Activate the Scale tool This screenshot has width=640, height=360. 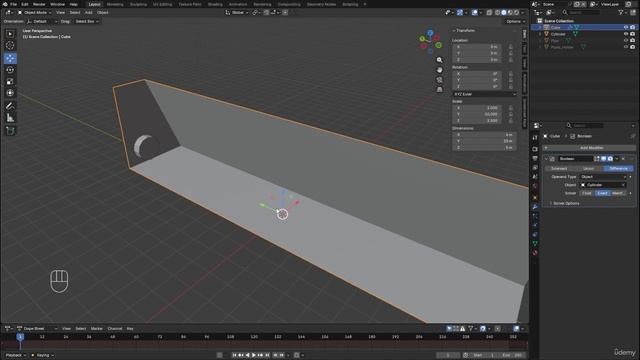click(10, 82)
